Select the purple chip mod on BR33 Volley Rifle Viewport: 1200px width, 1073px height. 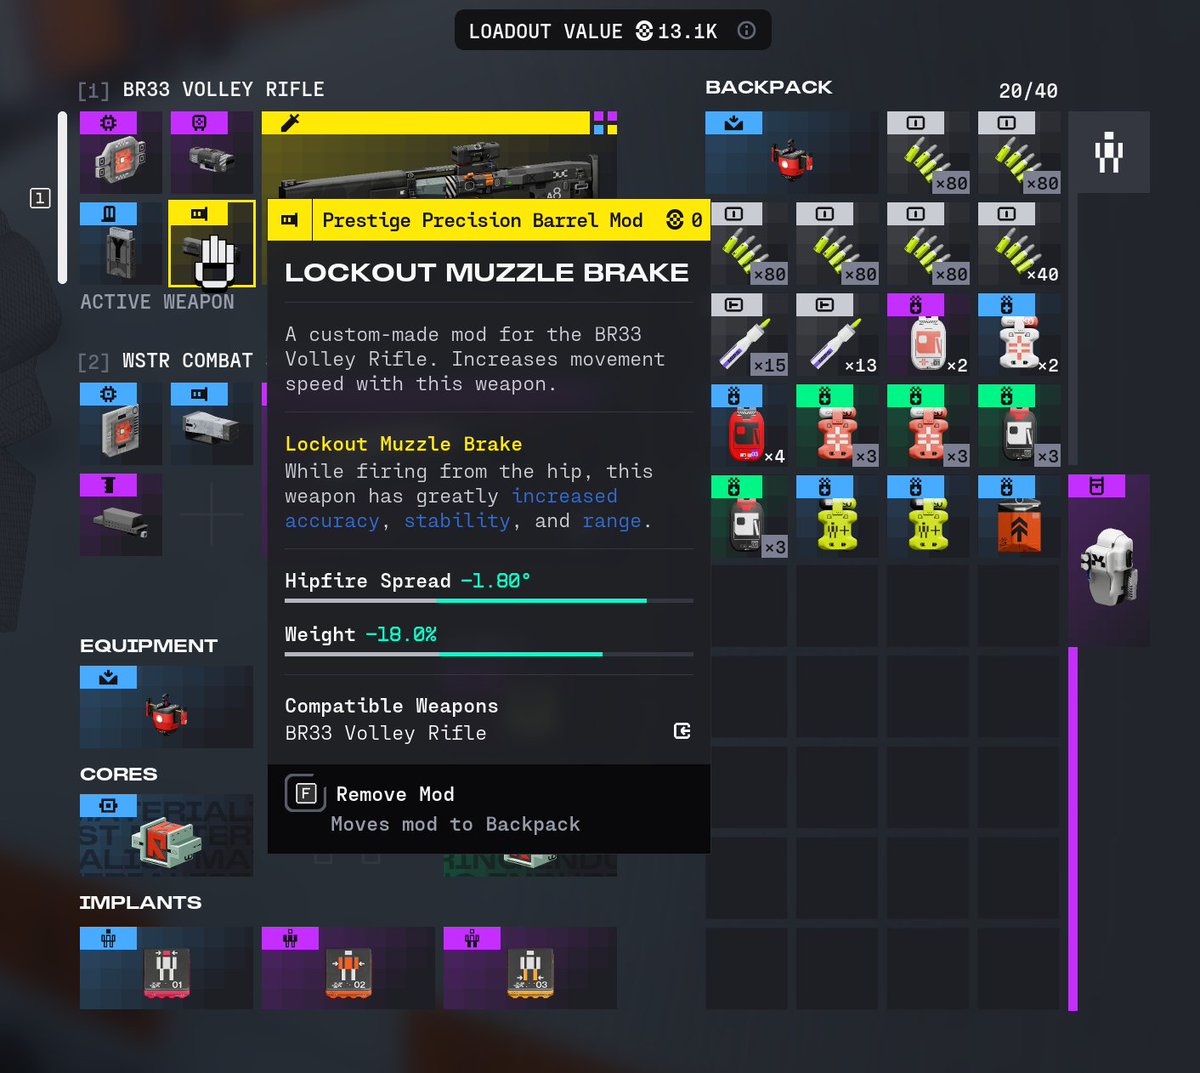(x=121, y=152)
